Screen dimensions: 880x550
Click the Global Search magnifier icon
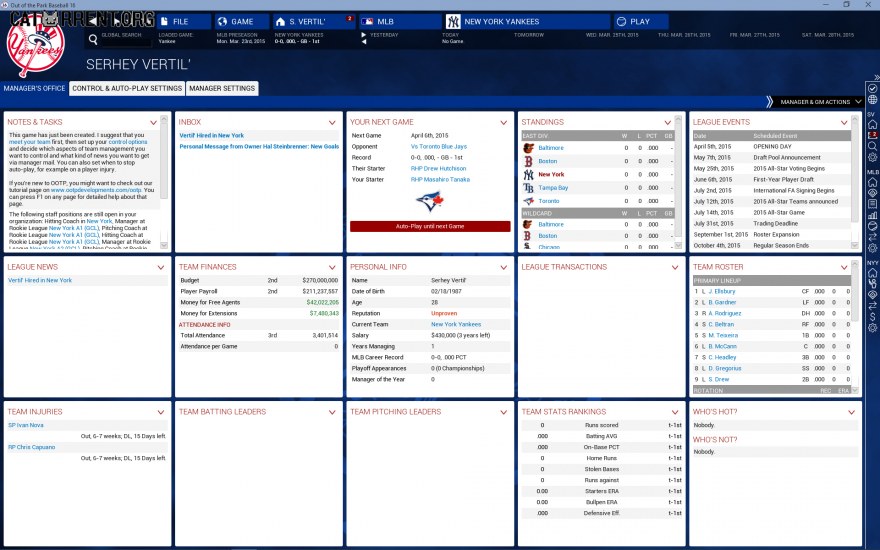(93, 39)
